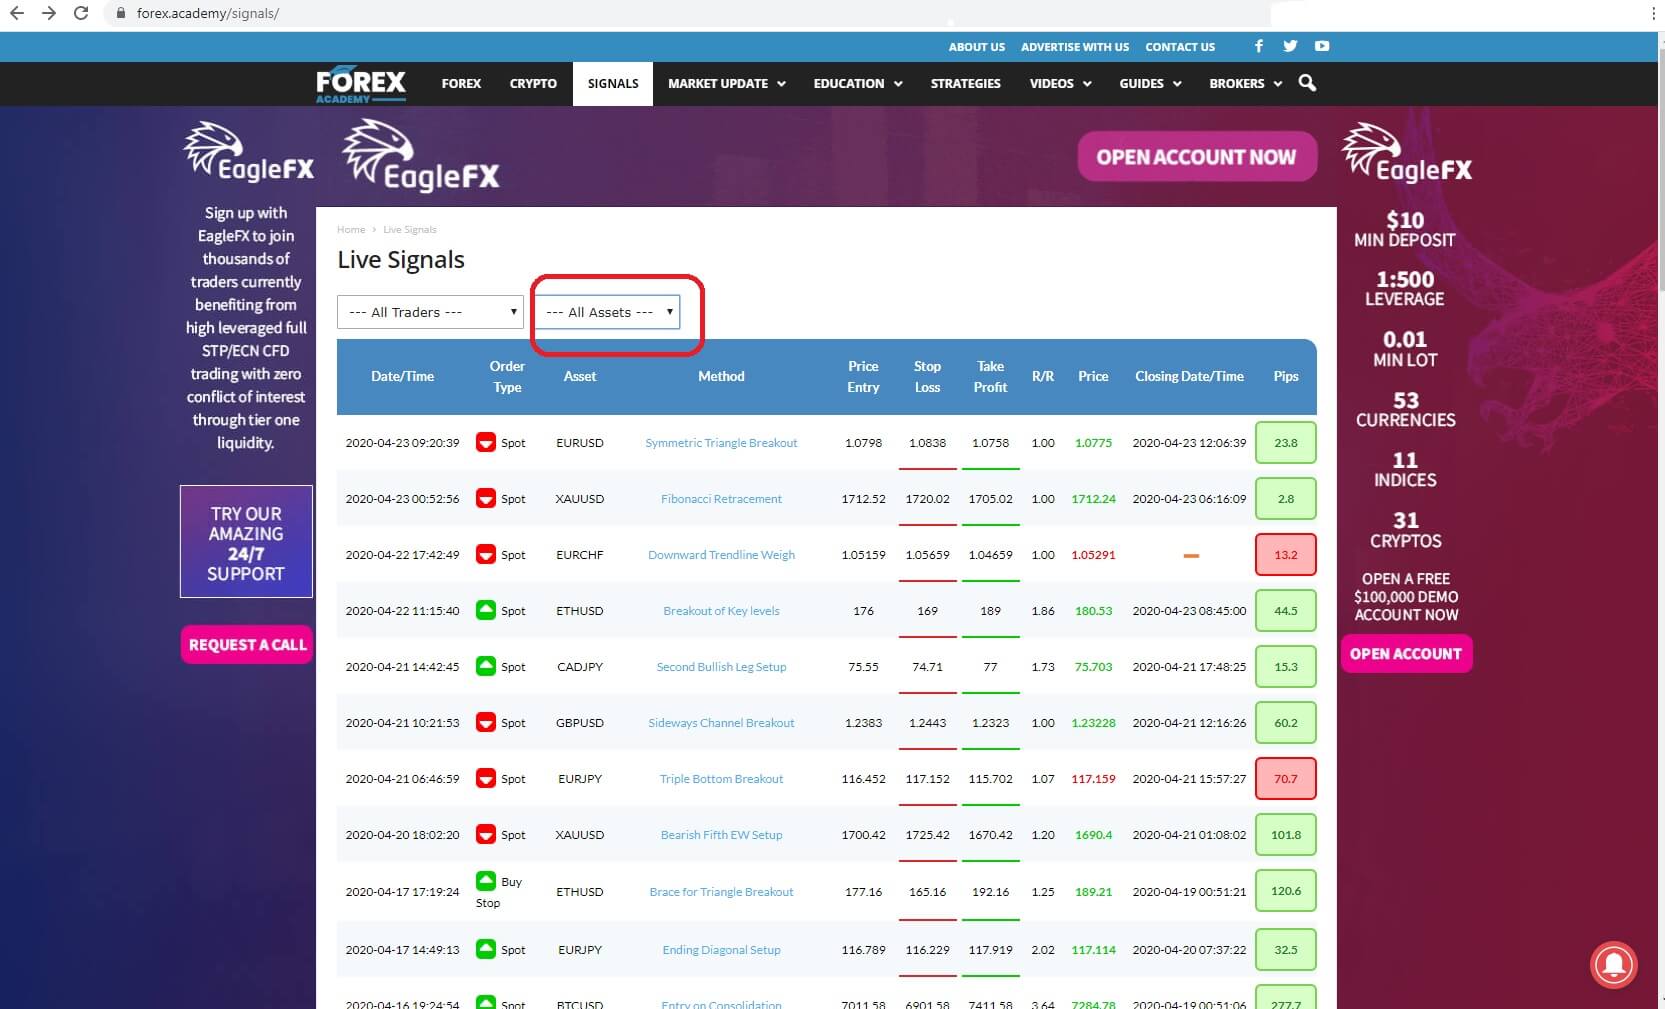Screen dimensions: 1665x1009
Task: Open site search magnifier icon
Action: (x=1307, y=83)
